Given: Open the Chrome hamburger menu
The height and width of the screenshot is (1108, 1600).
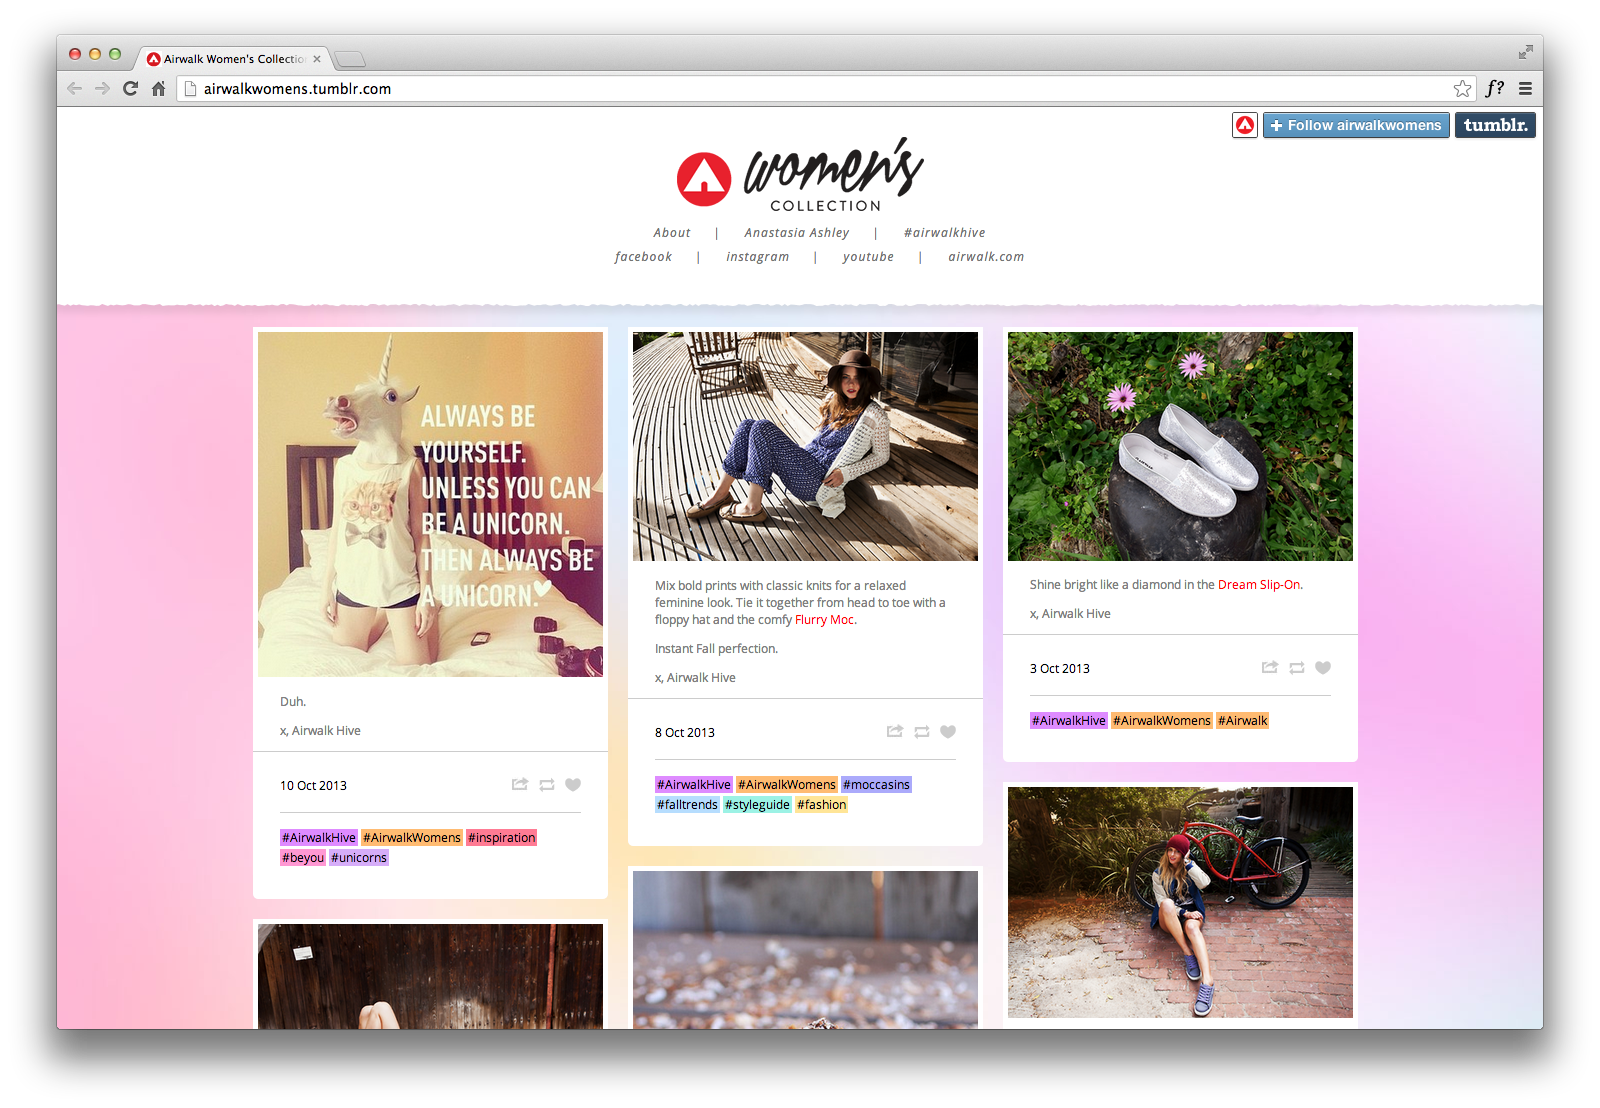Looking at the screenshot, I should 1525,88.
